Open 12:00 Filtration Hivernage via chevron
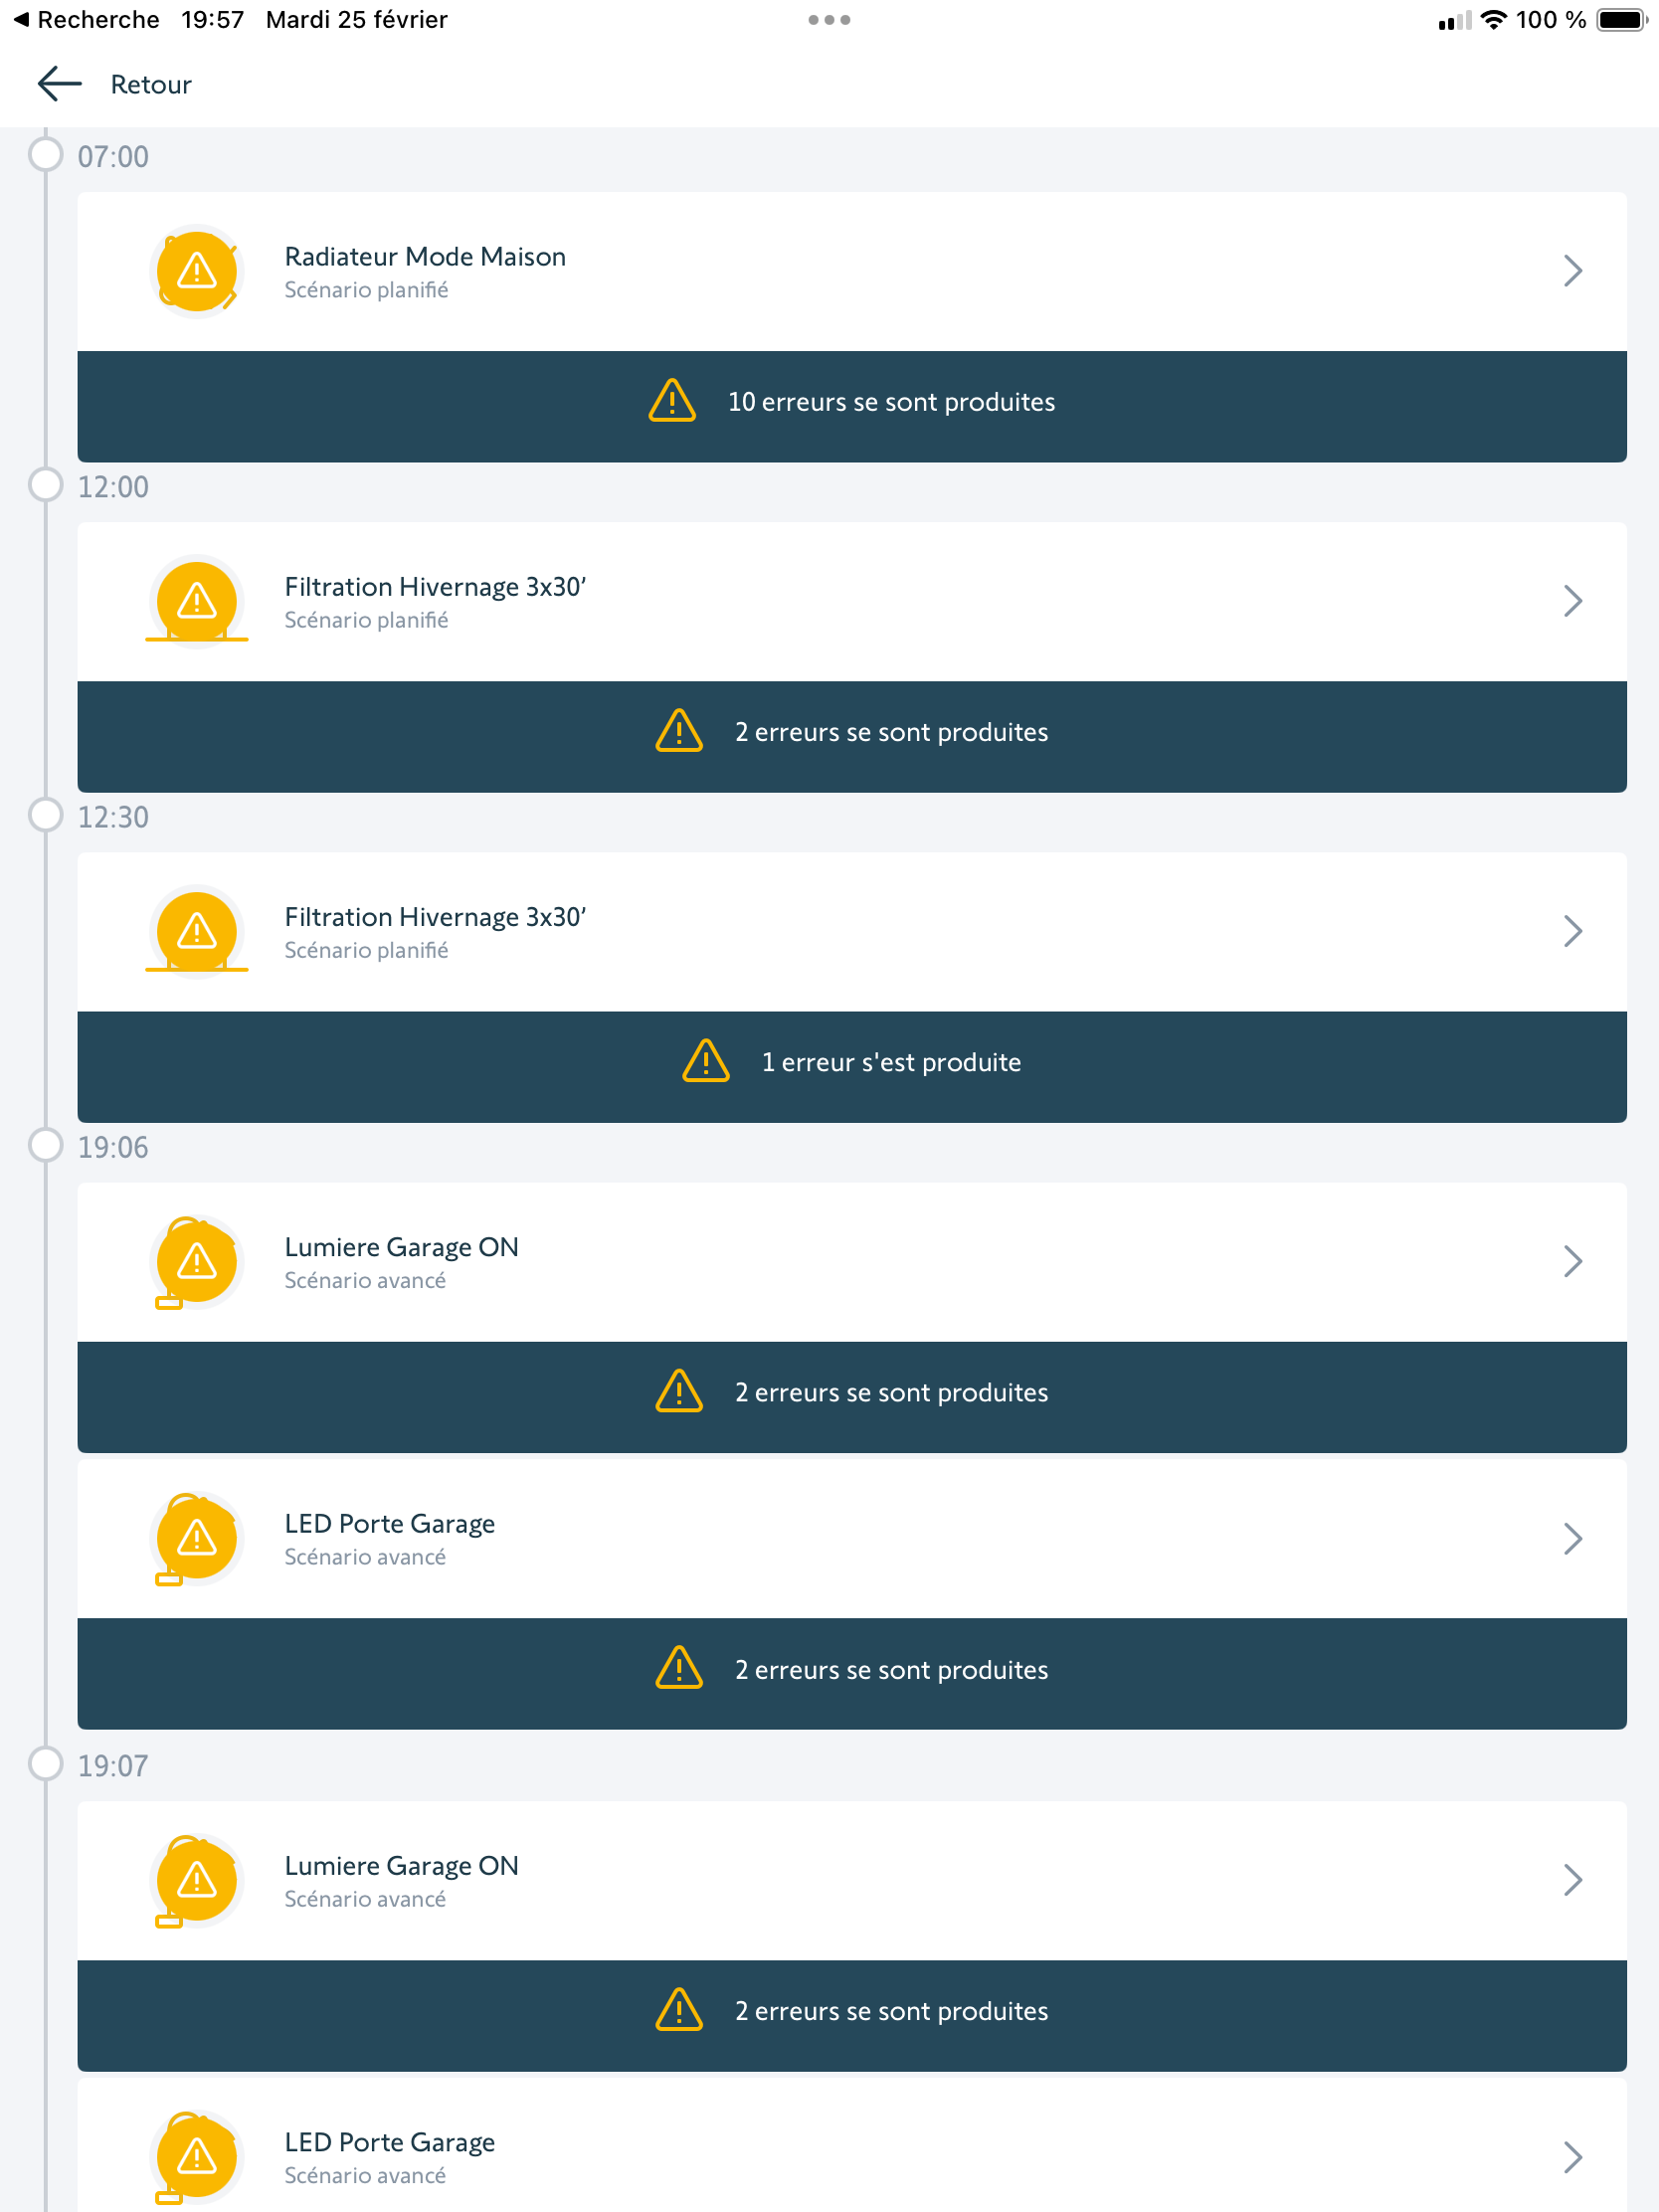 click(1572, 602)
